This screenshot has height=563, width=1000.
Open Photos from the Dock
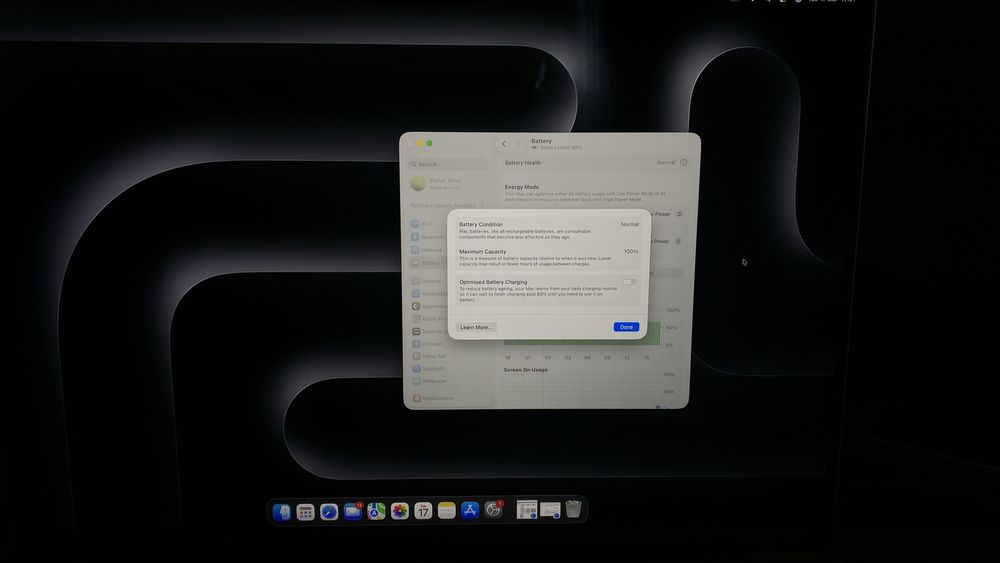tap(400, 511)
